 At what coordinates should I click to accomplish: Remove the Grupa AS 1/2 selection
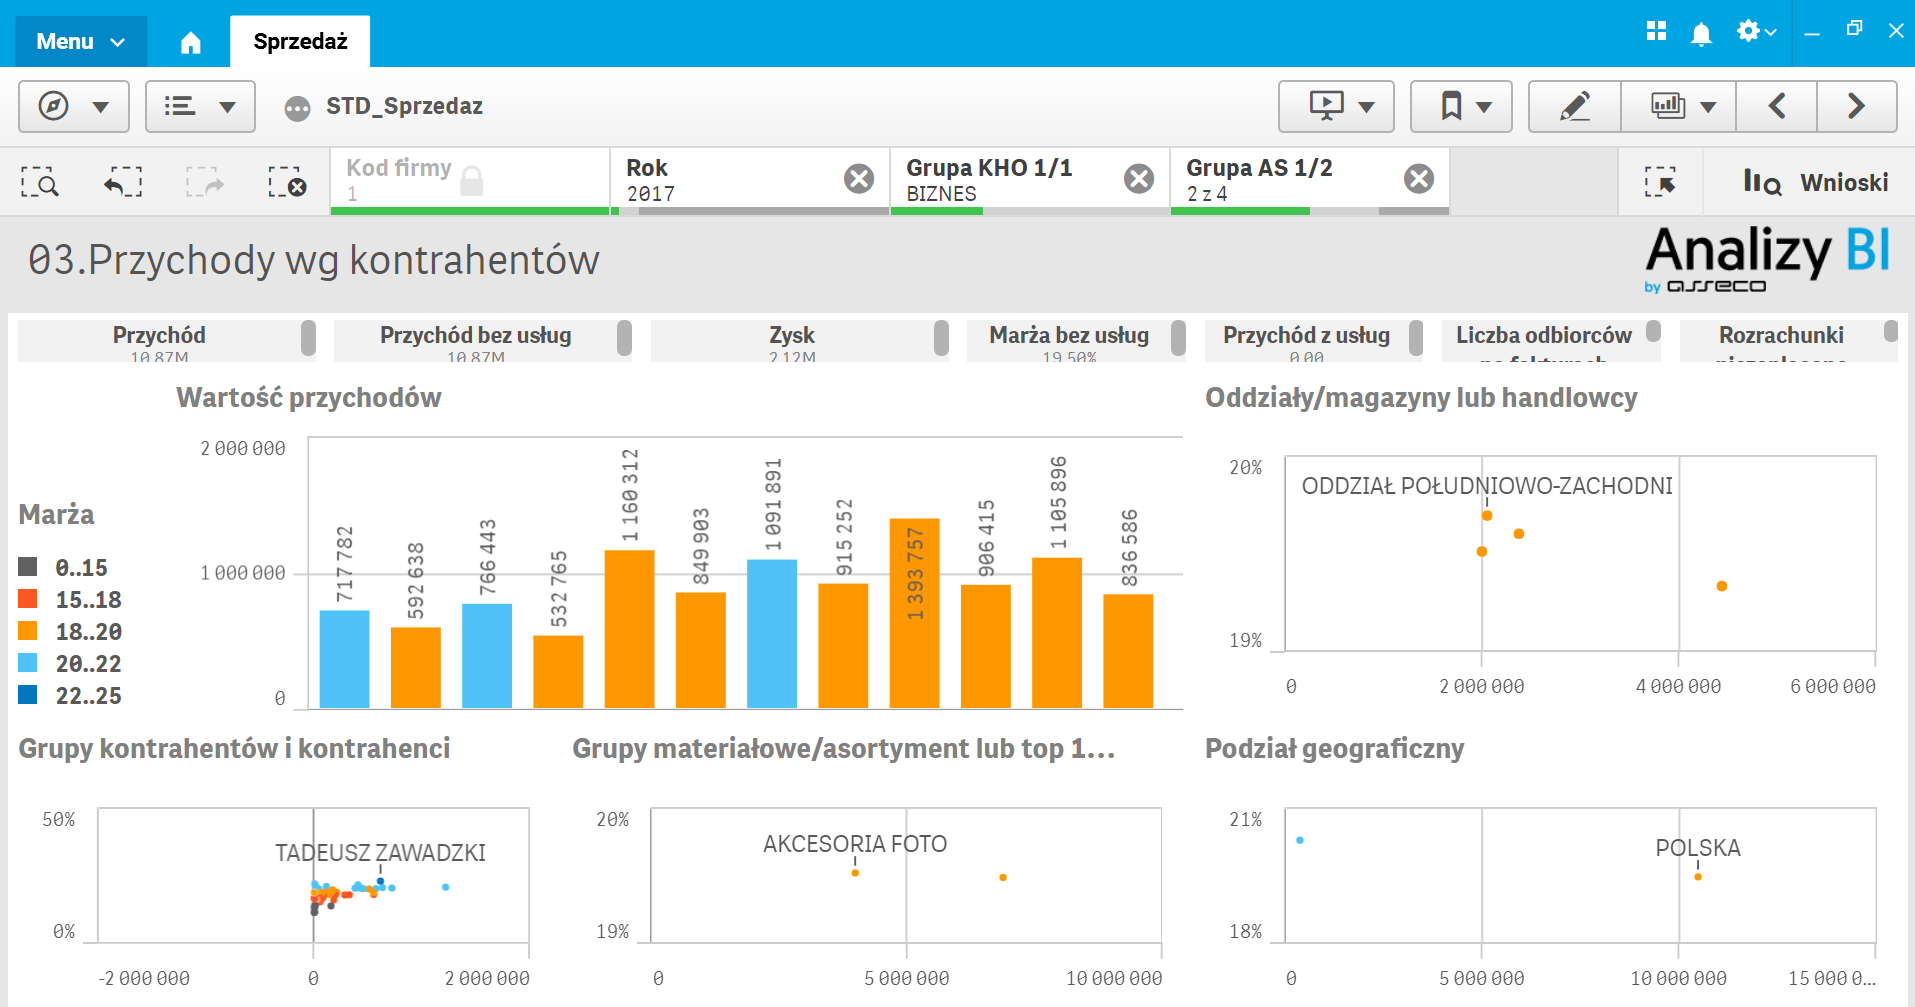pyautogui.click(x=1418, y=179)
